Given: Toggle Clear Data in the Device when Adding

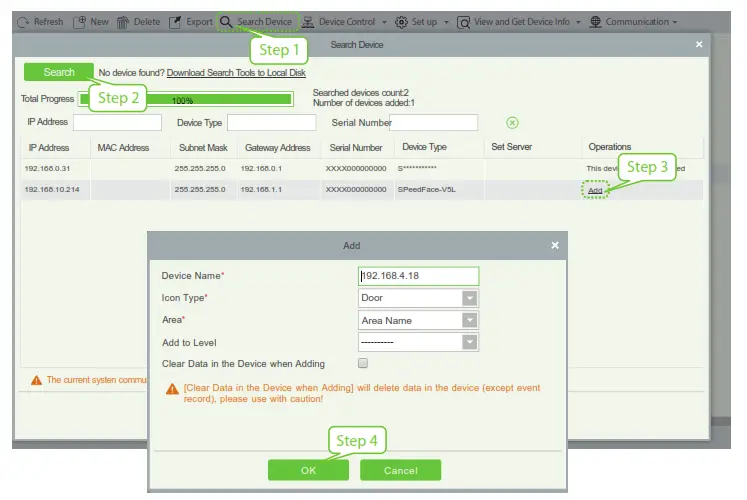Looking at the screenshot, I should coord(363,363).
